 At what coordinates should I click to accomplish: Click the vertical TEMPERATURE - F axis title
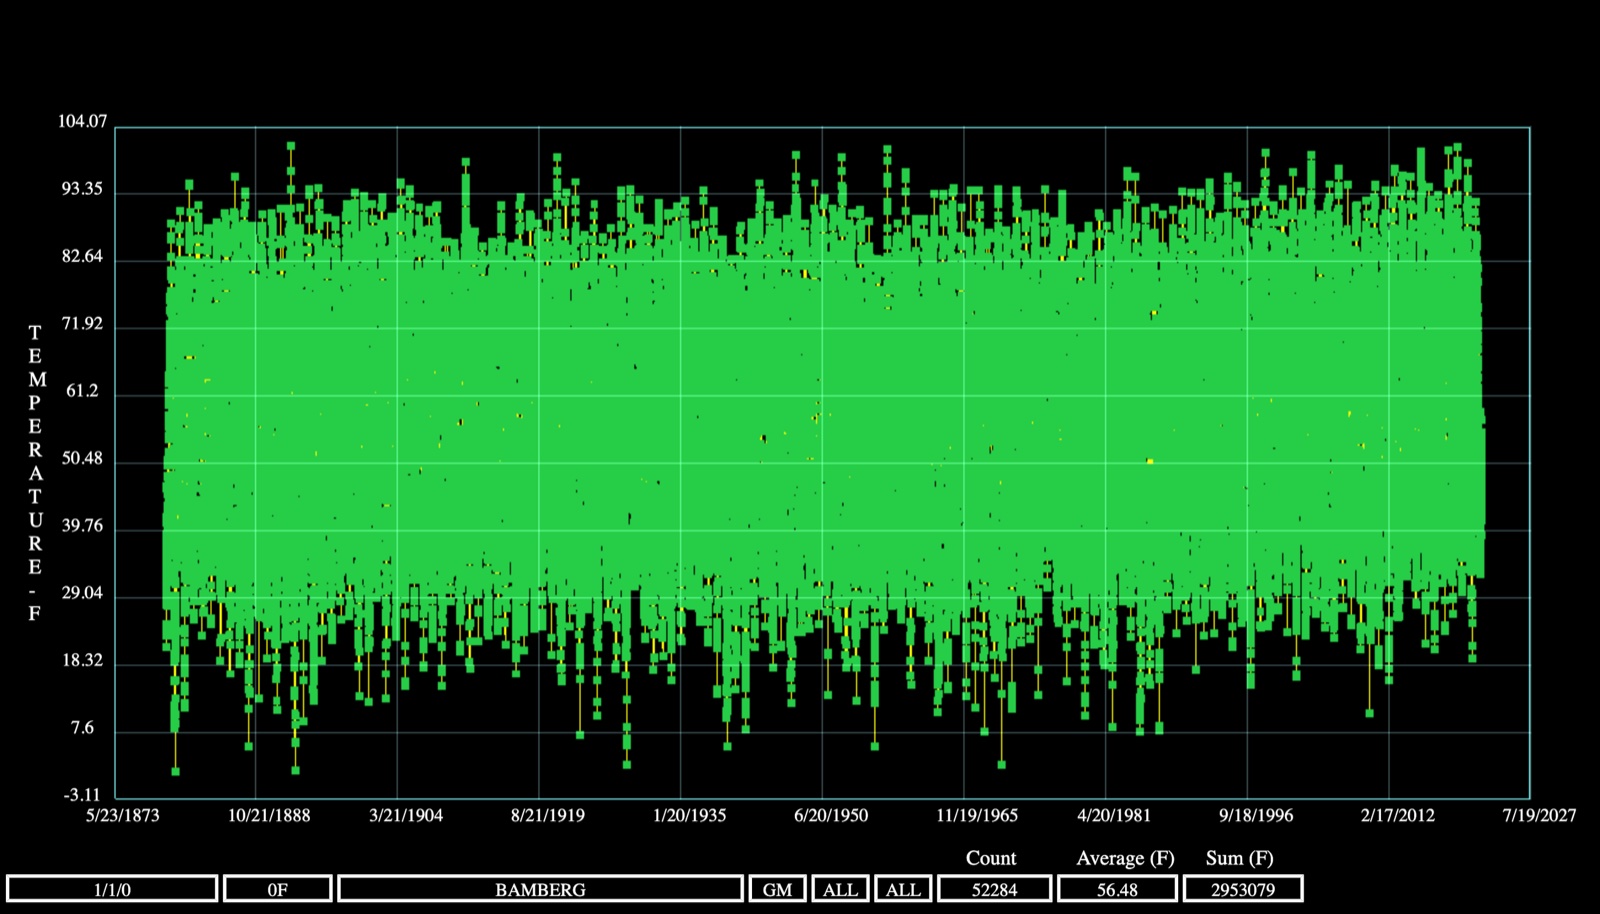[x=35, y=472]
